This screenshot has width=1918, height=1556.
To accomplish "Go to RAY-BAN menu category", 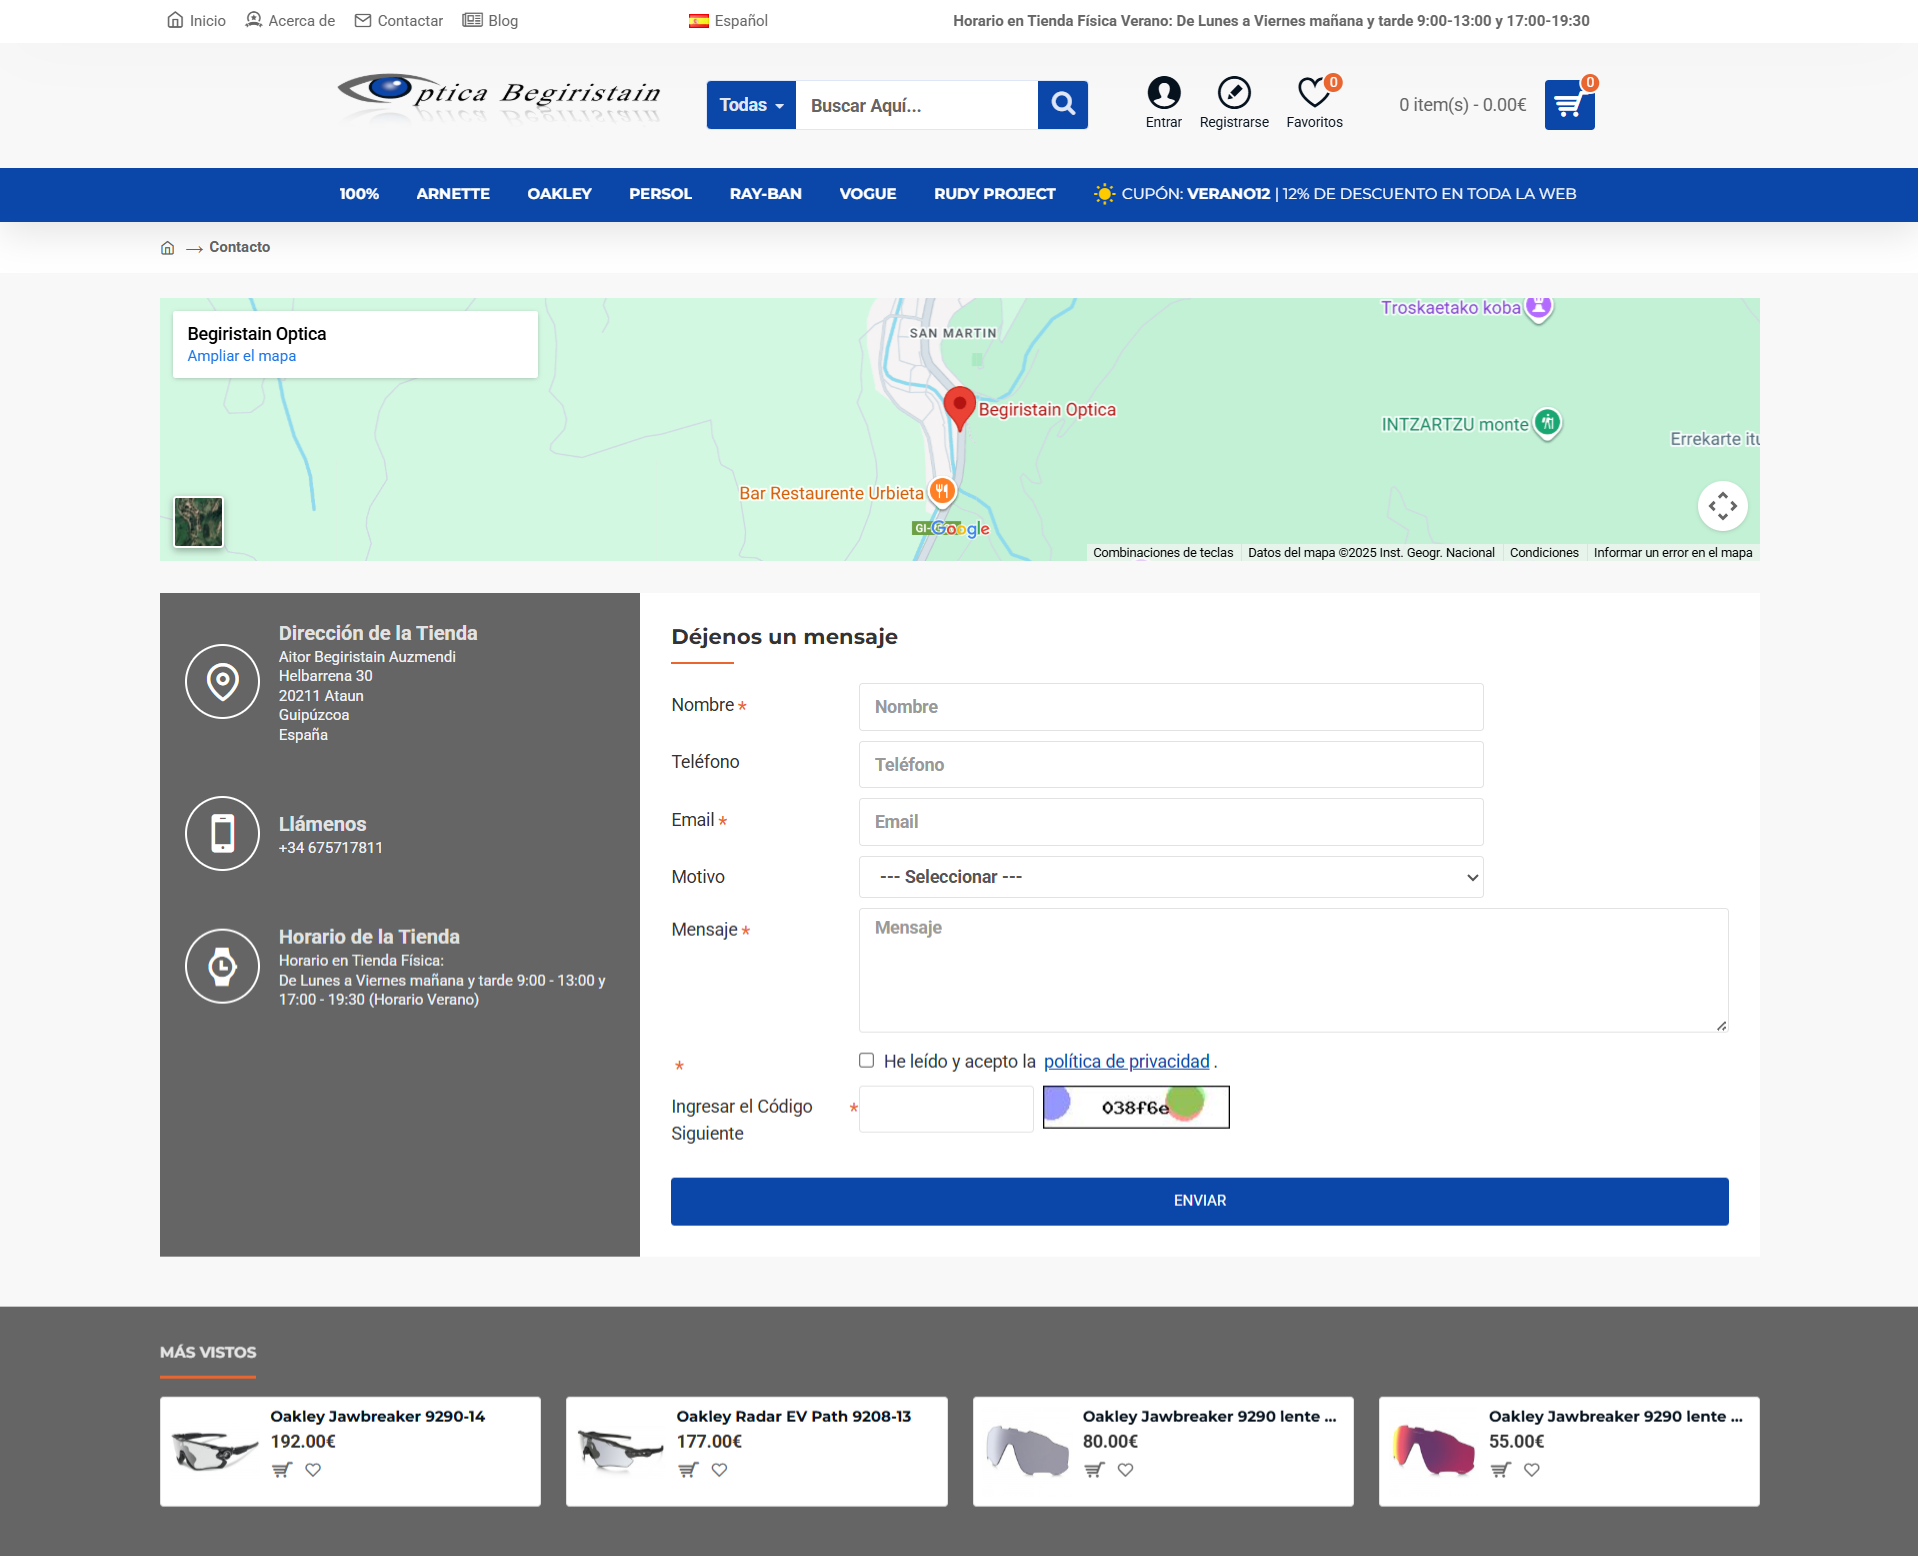I will 765,194.
